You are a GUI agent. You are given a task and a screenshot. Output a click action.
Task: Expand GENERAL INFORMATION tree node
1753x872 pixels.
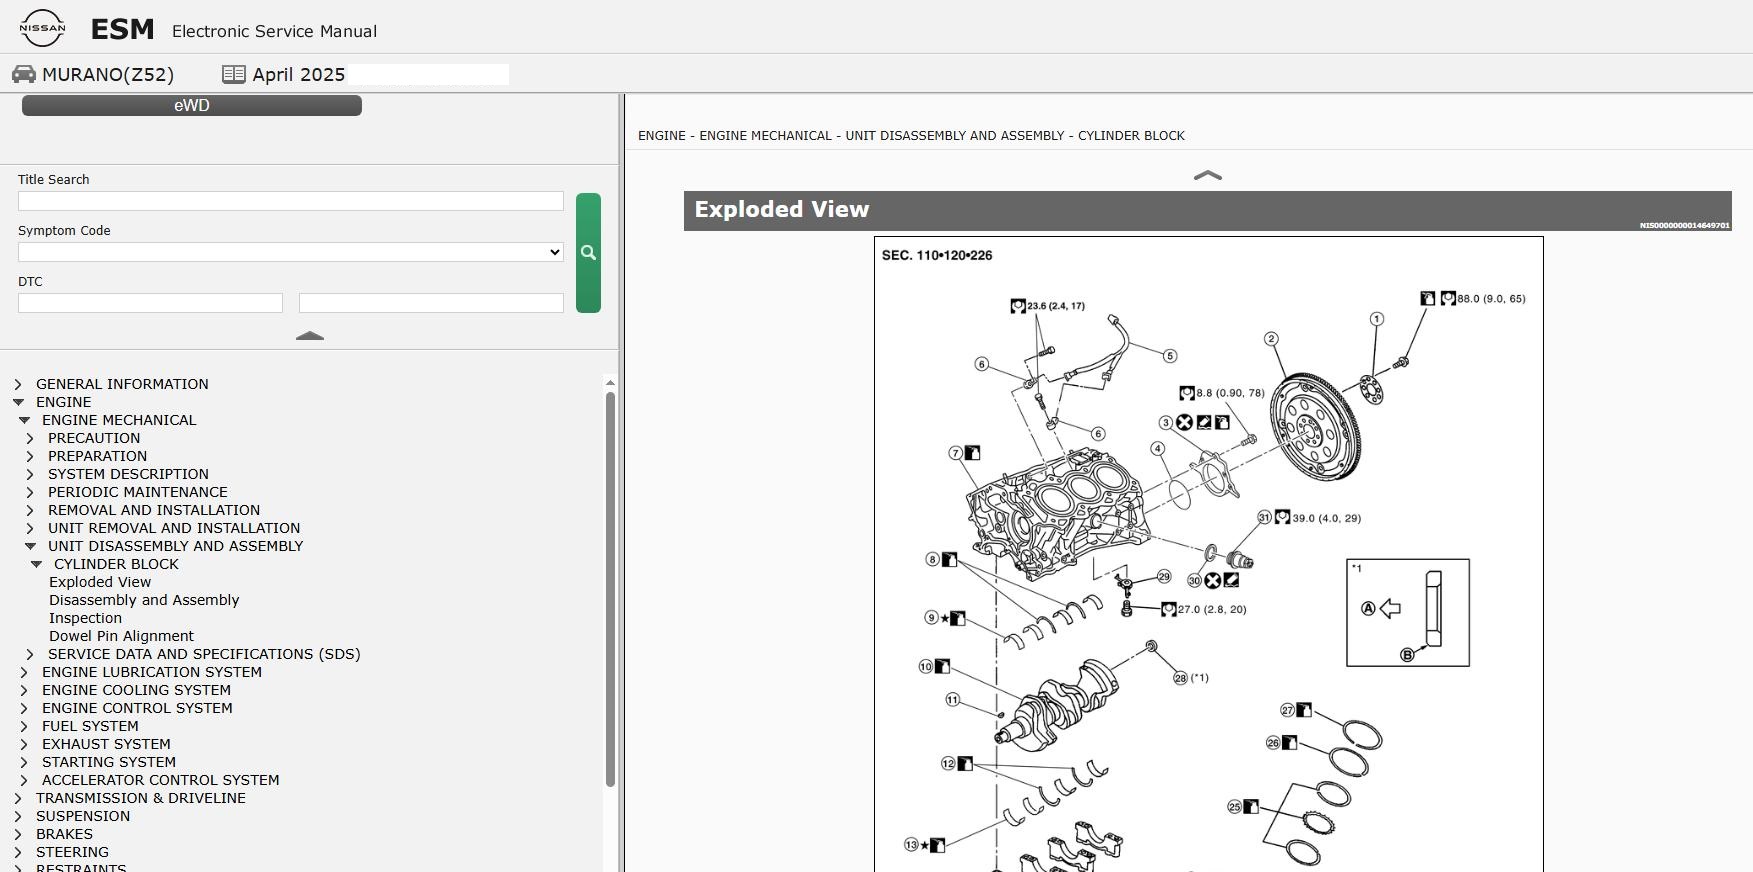(18, 384)
